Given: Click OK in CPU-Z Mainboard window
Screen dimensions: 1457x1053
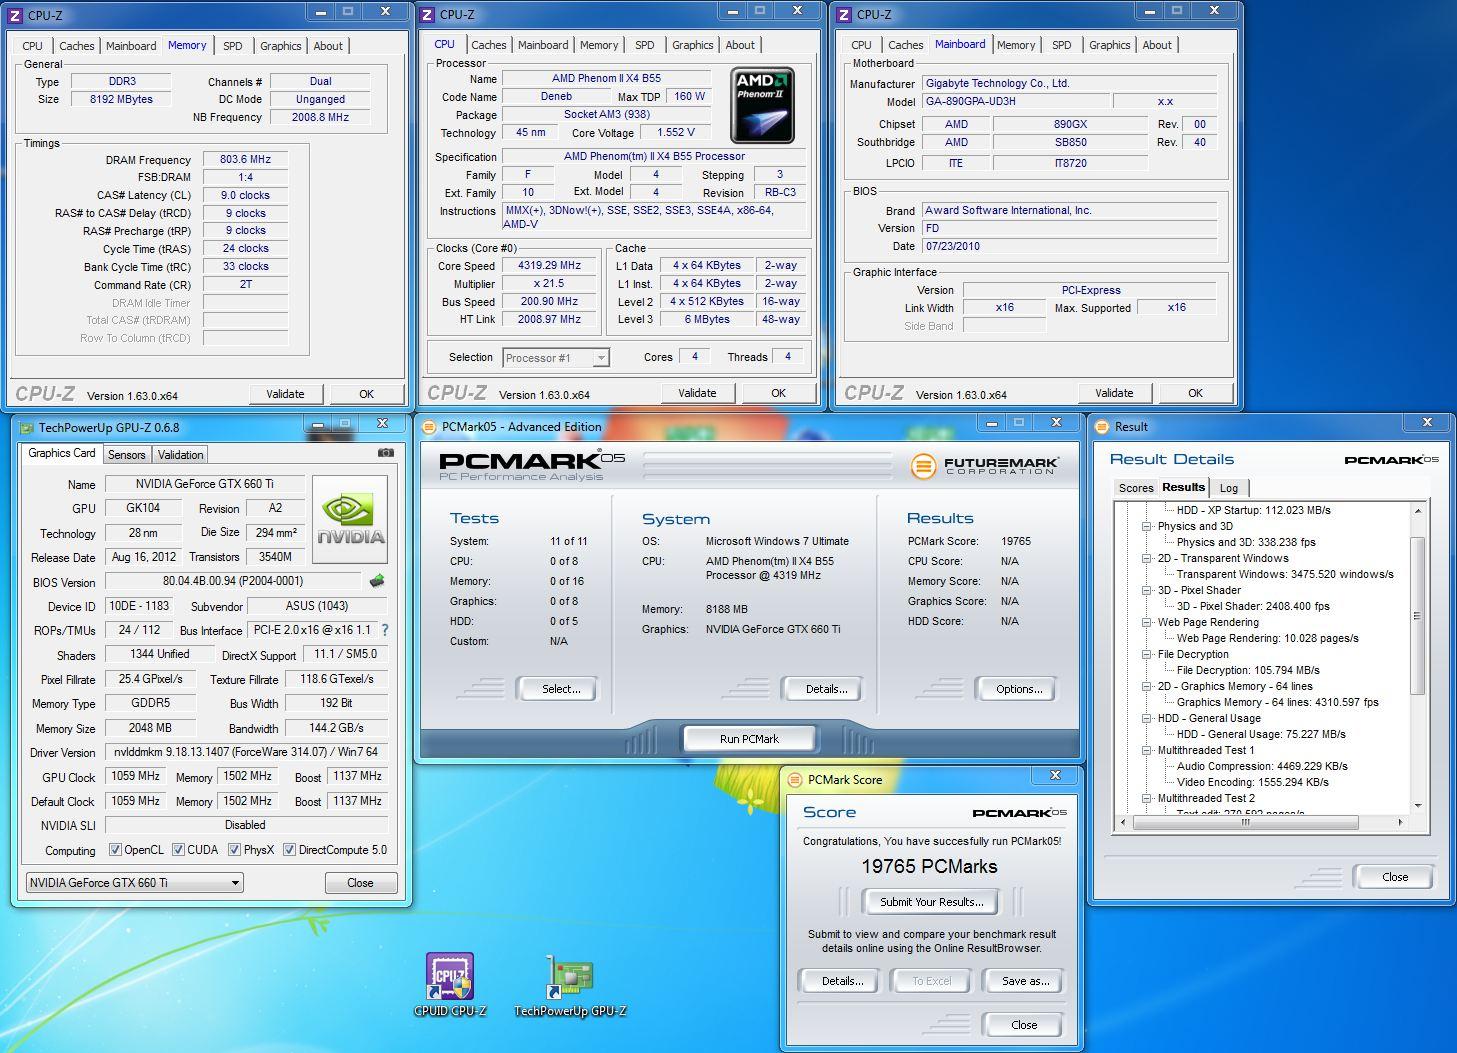Looking at the screenshot, I should point(1195,393).
